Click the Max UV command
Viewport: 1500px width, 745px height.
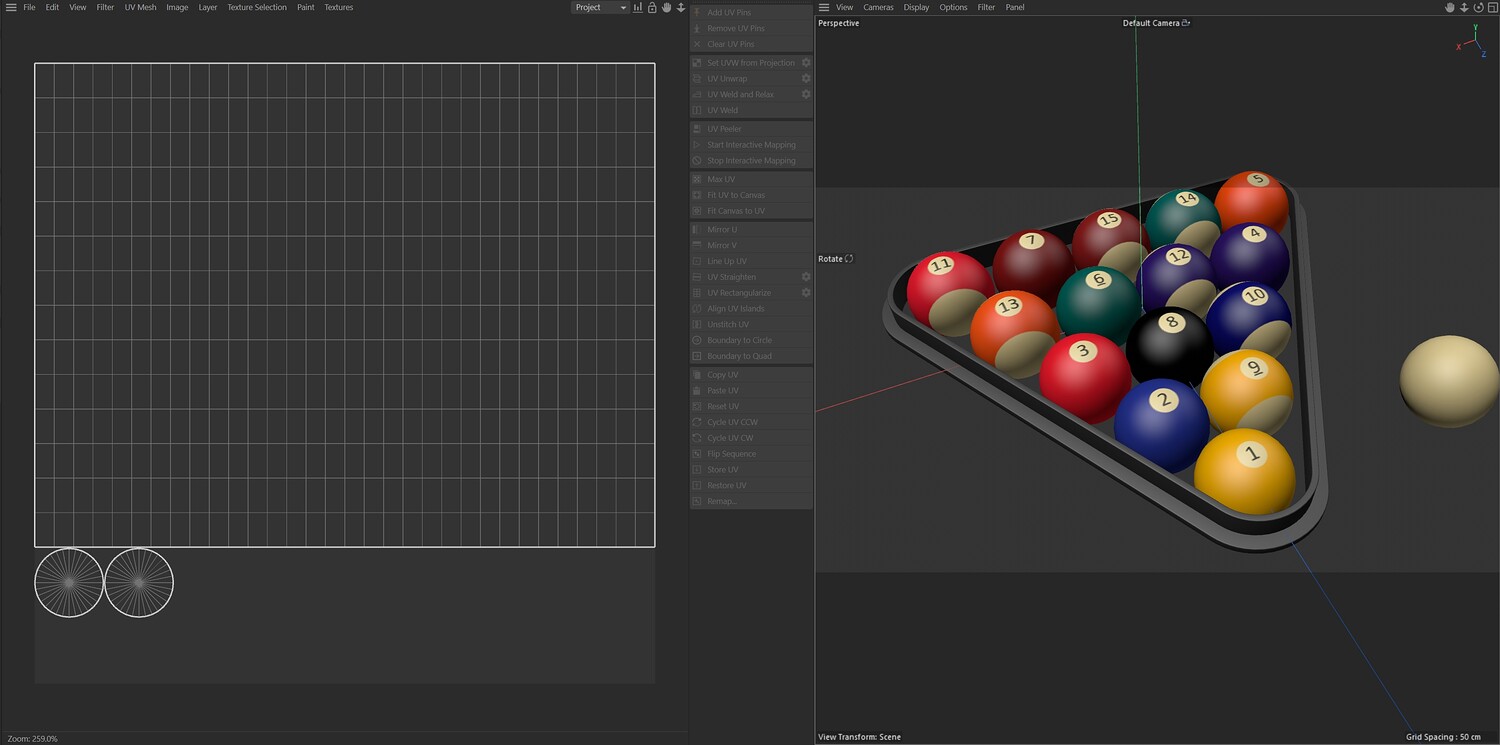pos(751,179)
